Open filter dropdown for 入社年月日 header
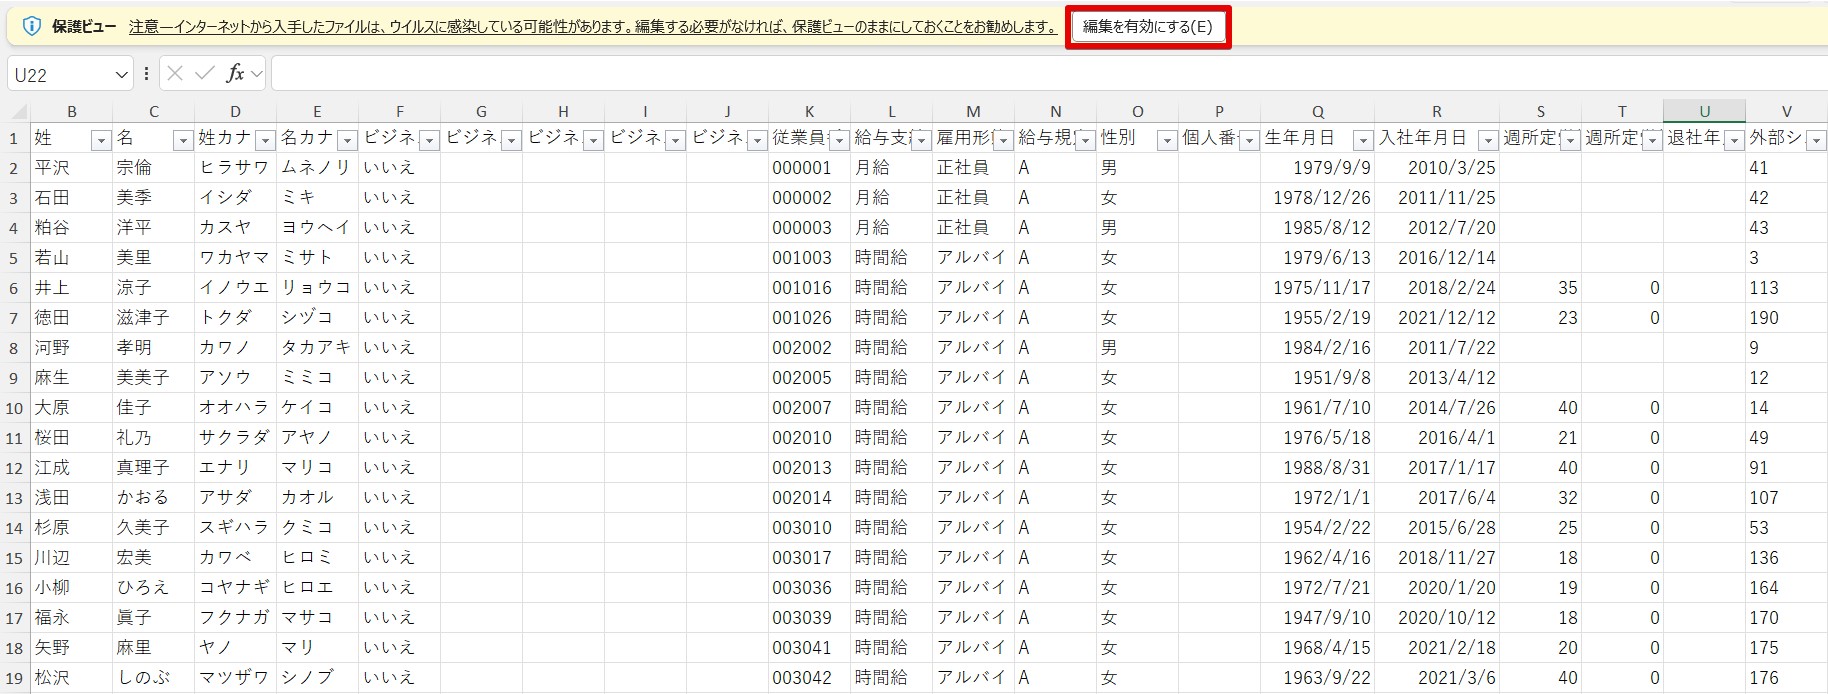The image size is (1828, 694). pos(1488,140)
